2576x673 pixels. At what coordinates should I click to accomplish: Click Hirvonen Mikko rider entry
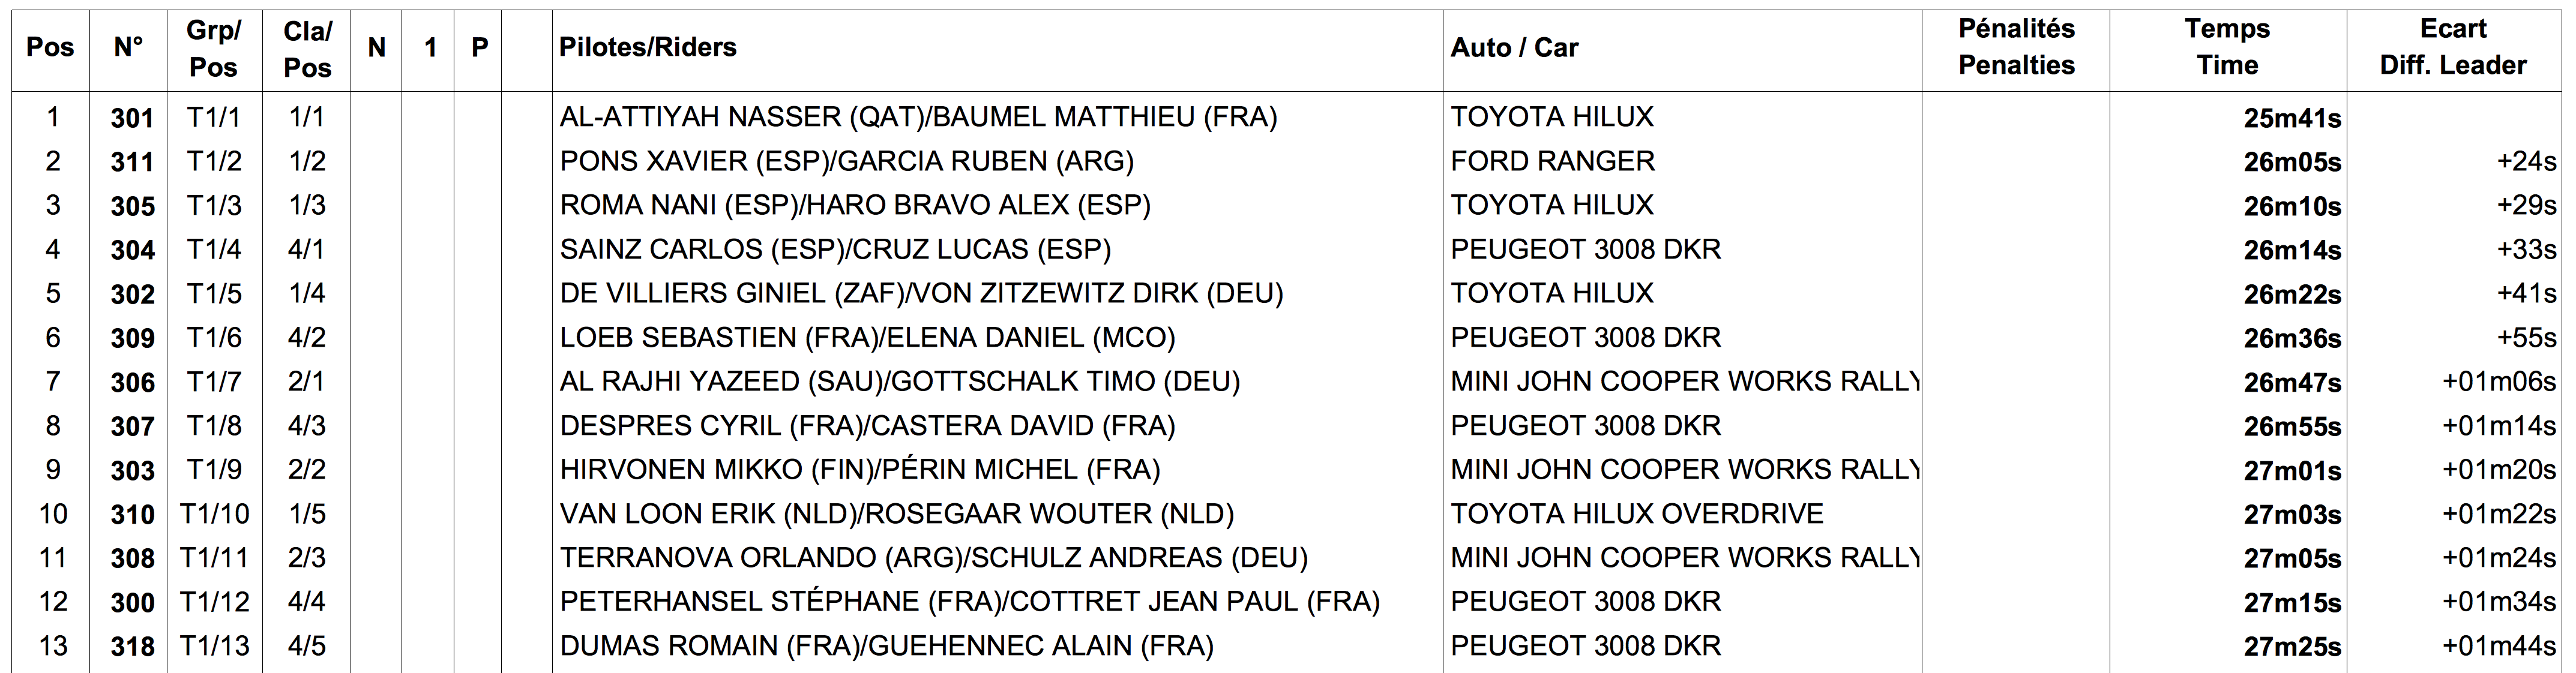click(859, 470)
